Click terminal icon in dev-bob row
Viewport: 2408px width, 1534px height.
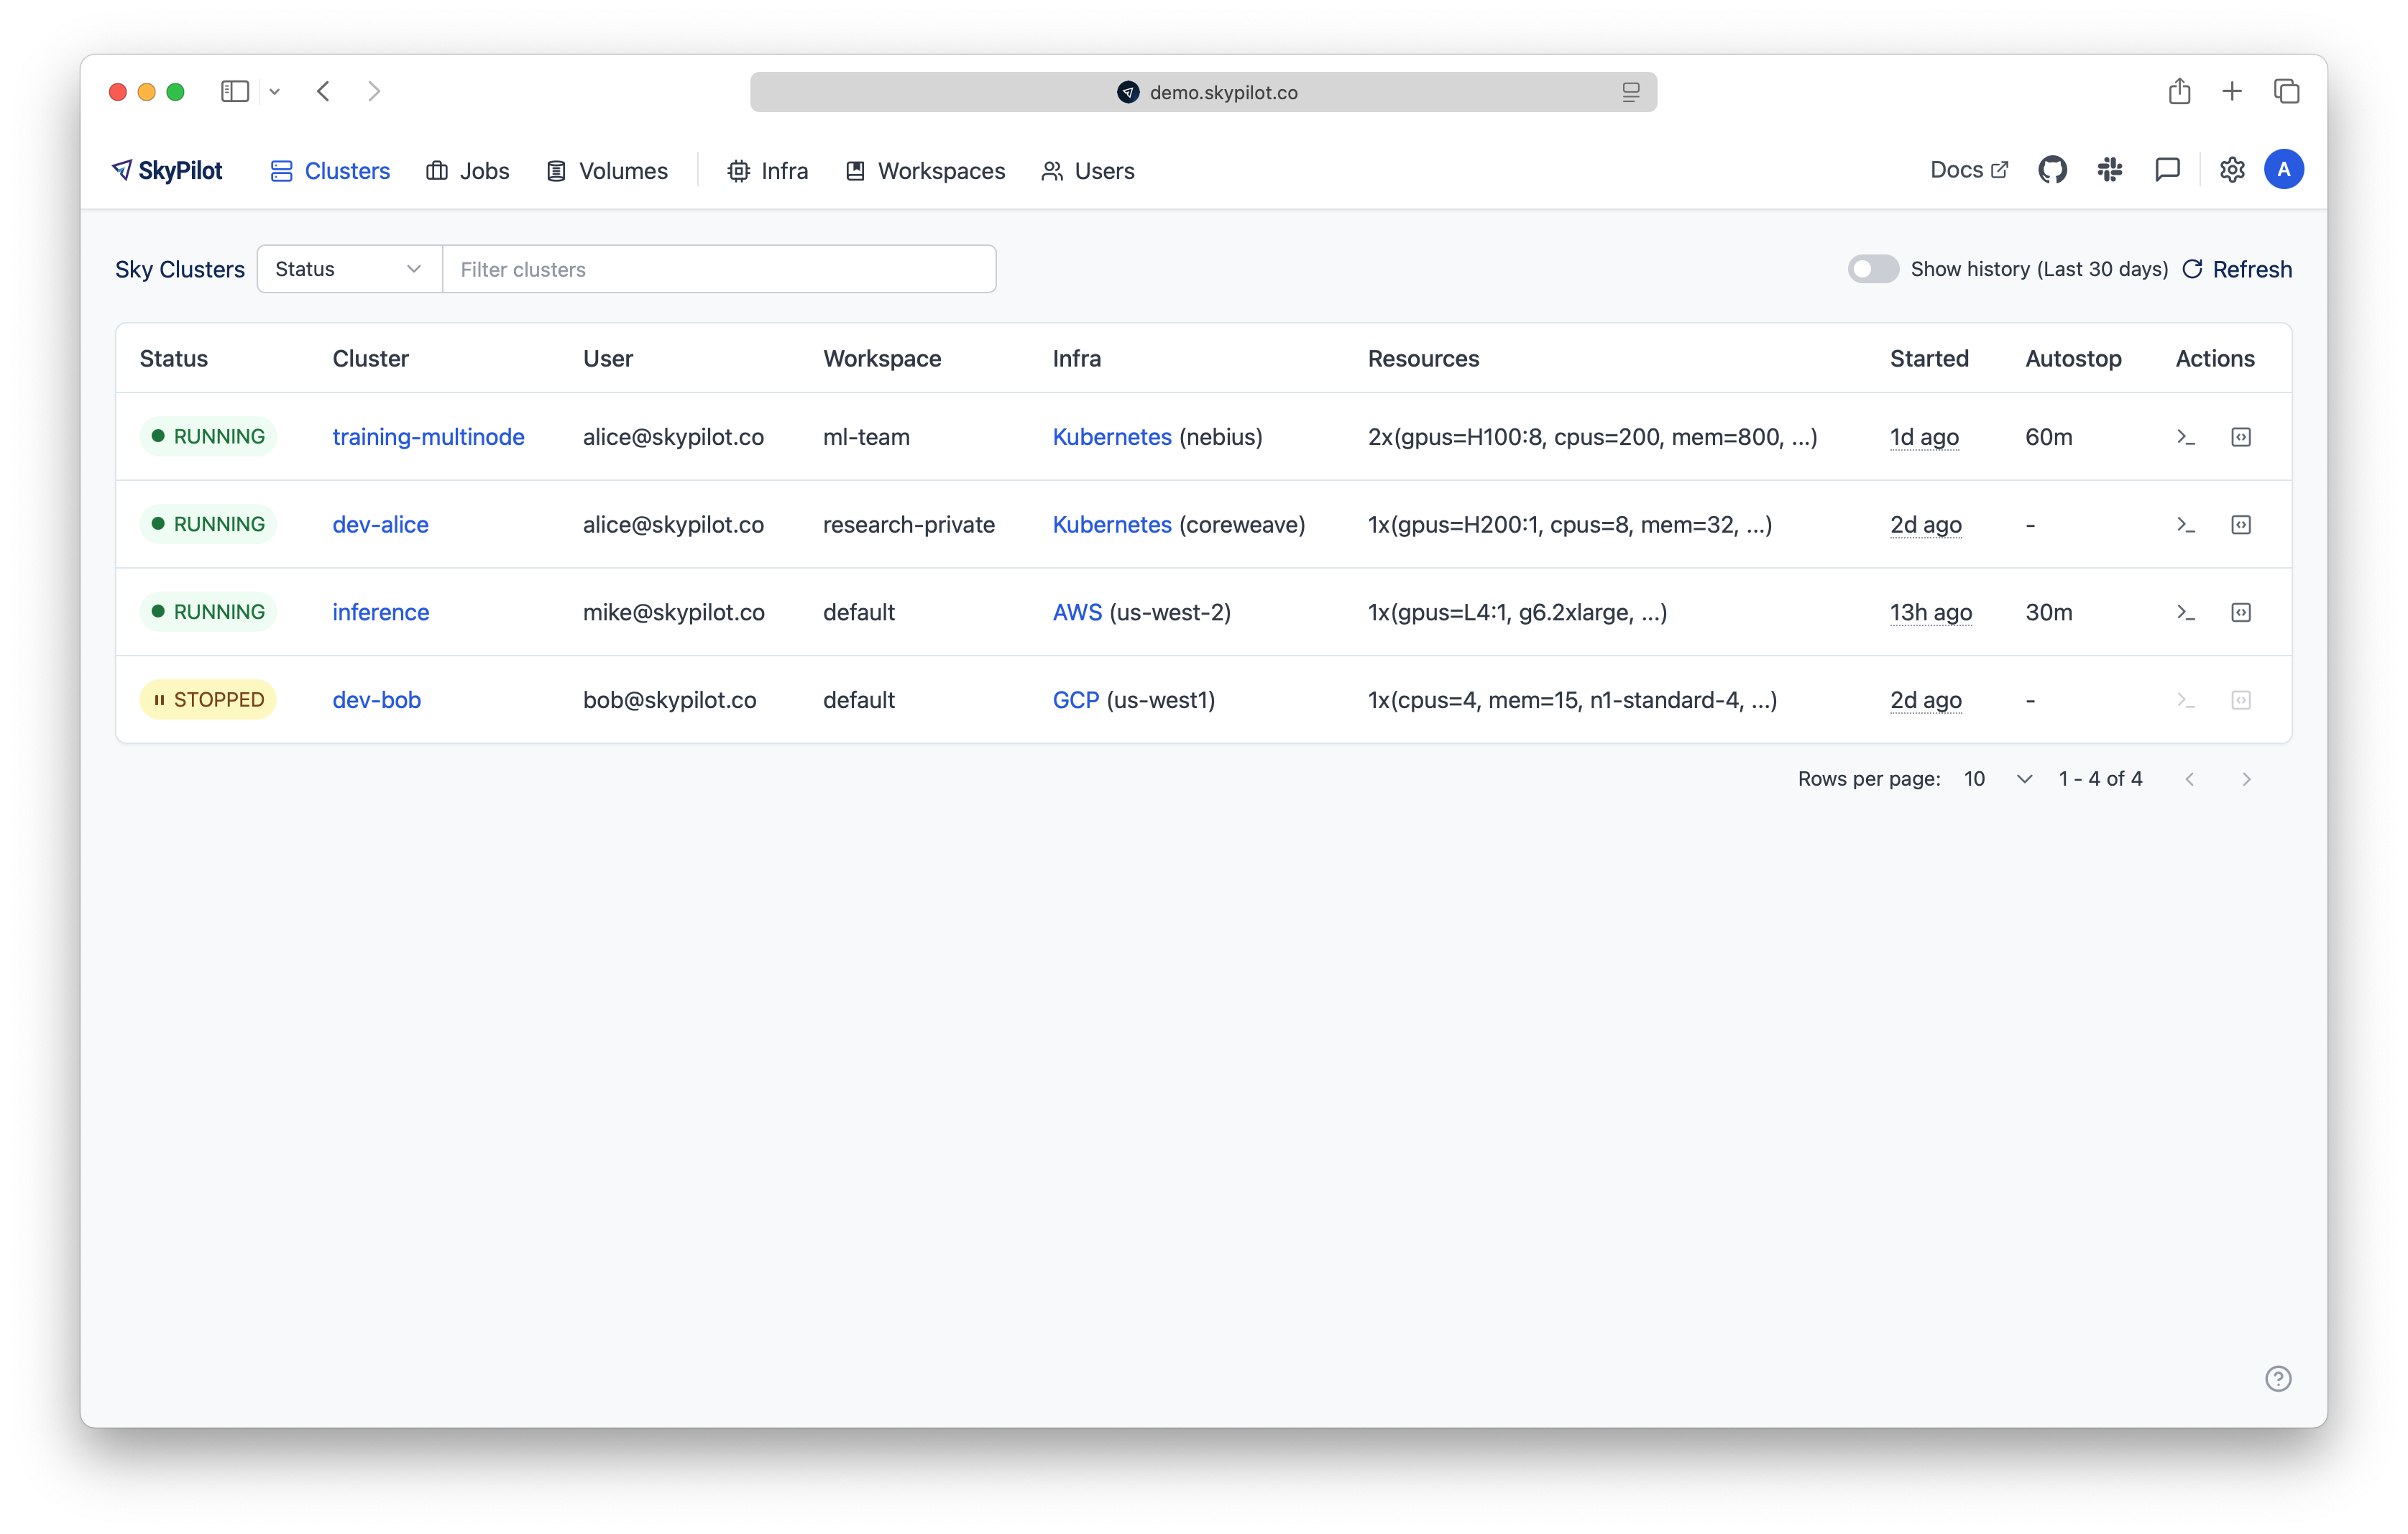click(x=2186, y=700)
